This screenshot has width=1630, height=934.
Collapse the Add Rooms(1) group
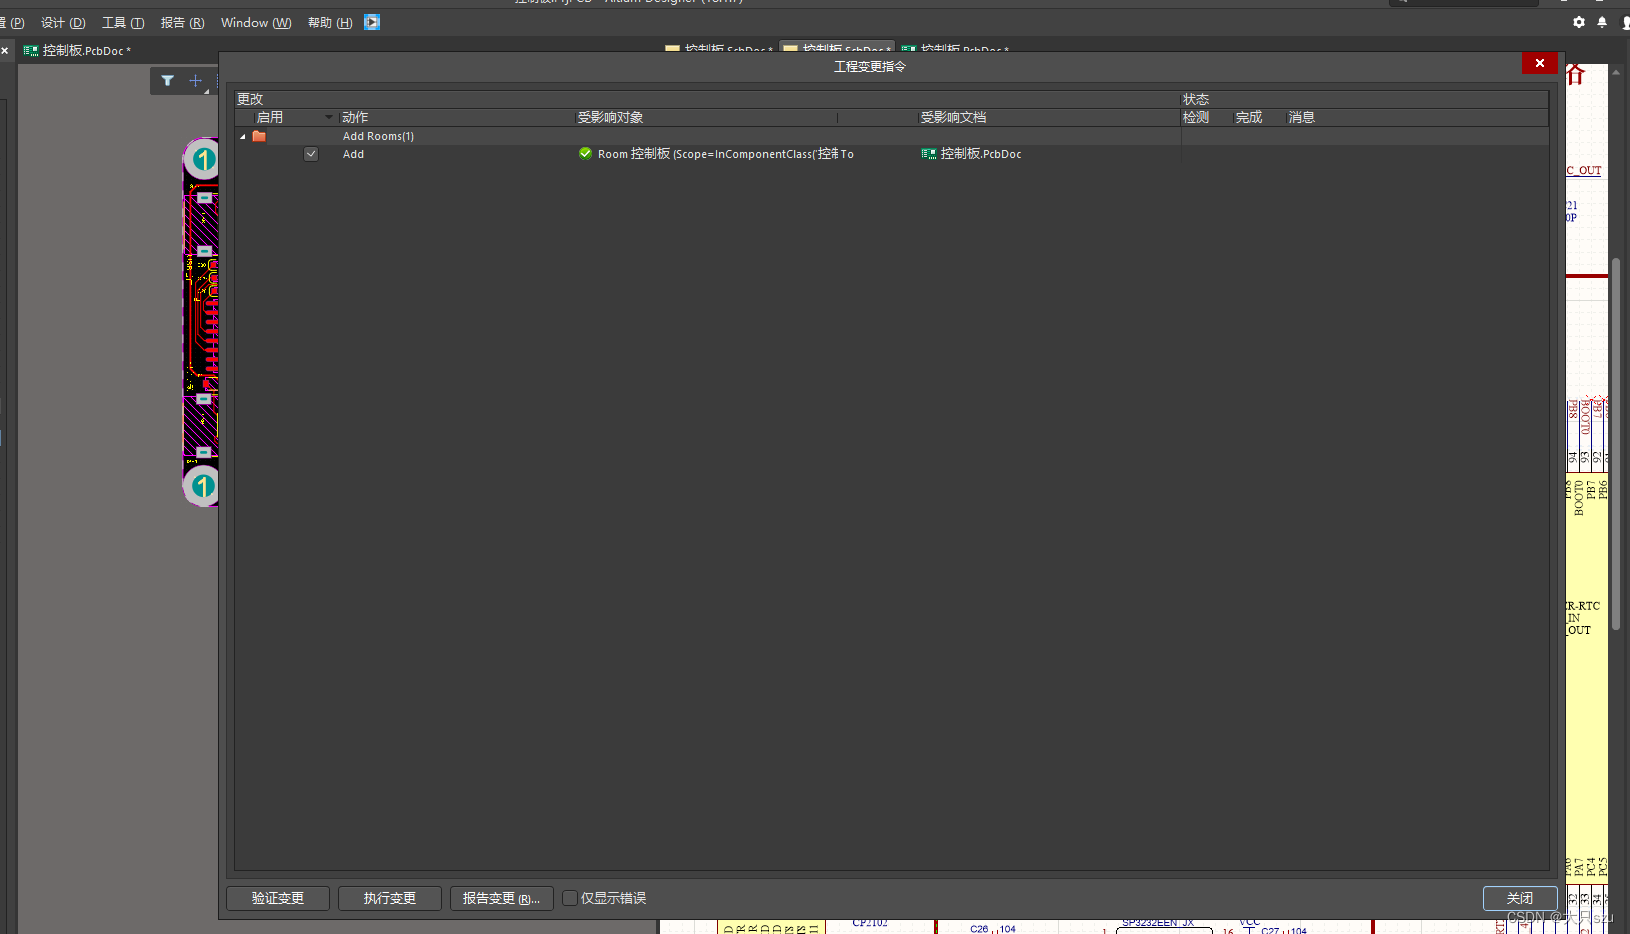coord(243,136)
